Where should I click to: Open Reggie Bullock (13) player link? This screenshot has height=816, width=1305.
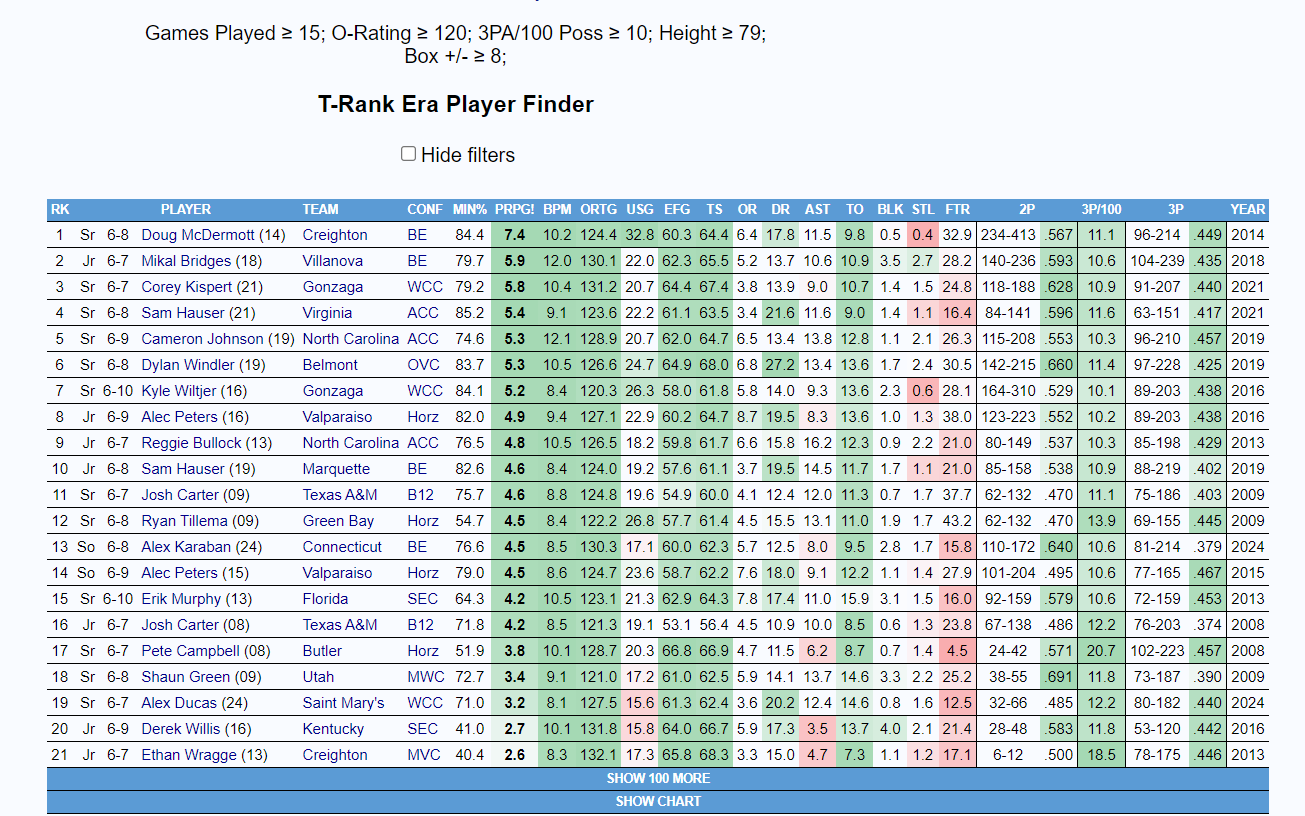206,443
